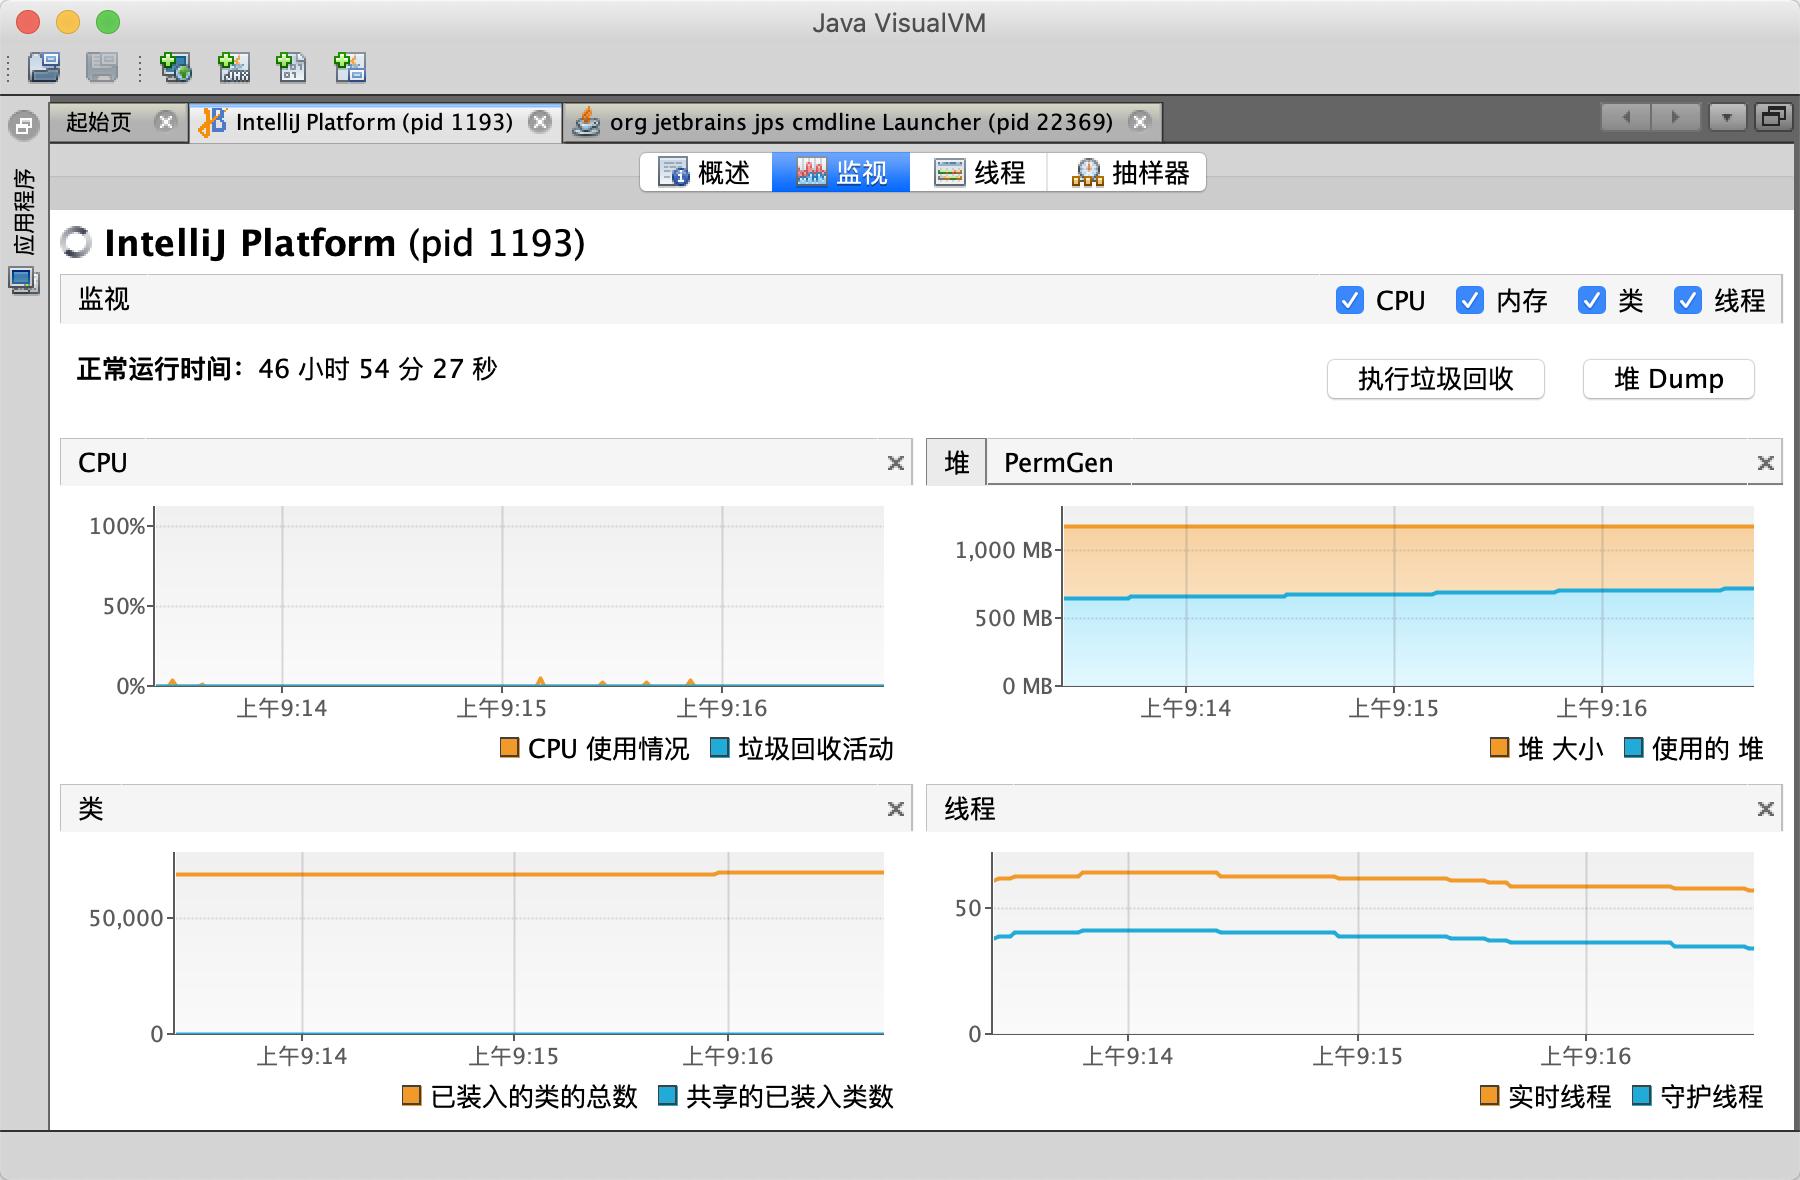
Task: Uncheck the CPU checkbox
Action: (x=1349, y=300)
